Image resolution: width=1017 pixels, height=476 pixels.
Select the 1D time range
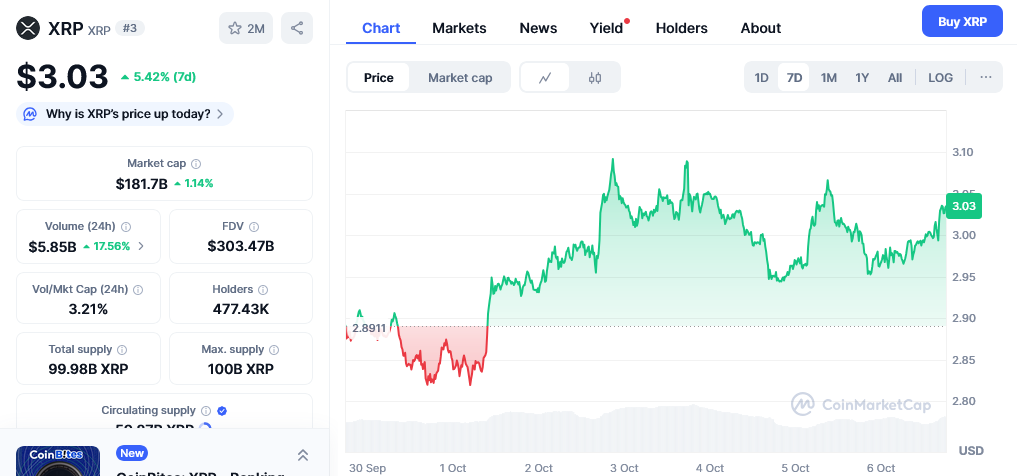pyautogui.click(x=761, y=78)
